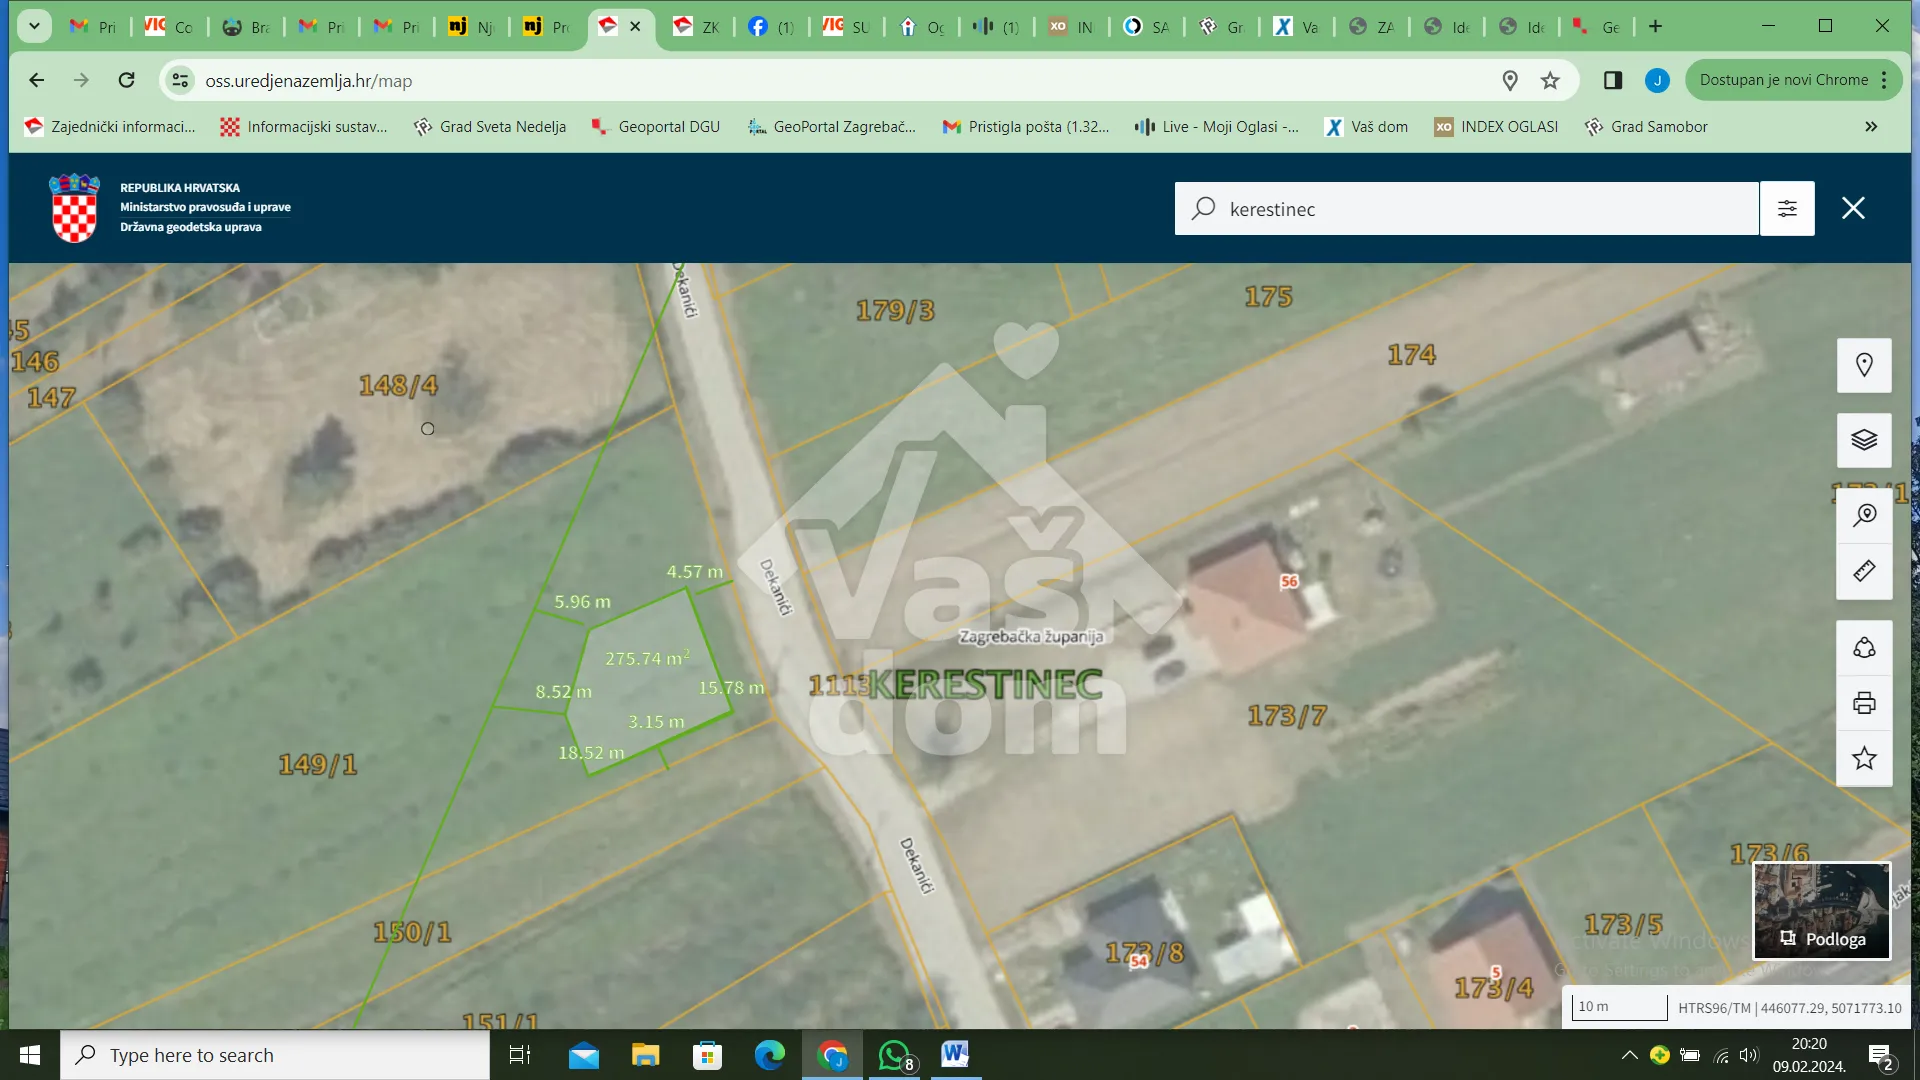
Task: Open the Vaš dom bookmark
Action: [1366, 127]
